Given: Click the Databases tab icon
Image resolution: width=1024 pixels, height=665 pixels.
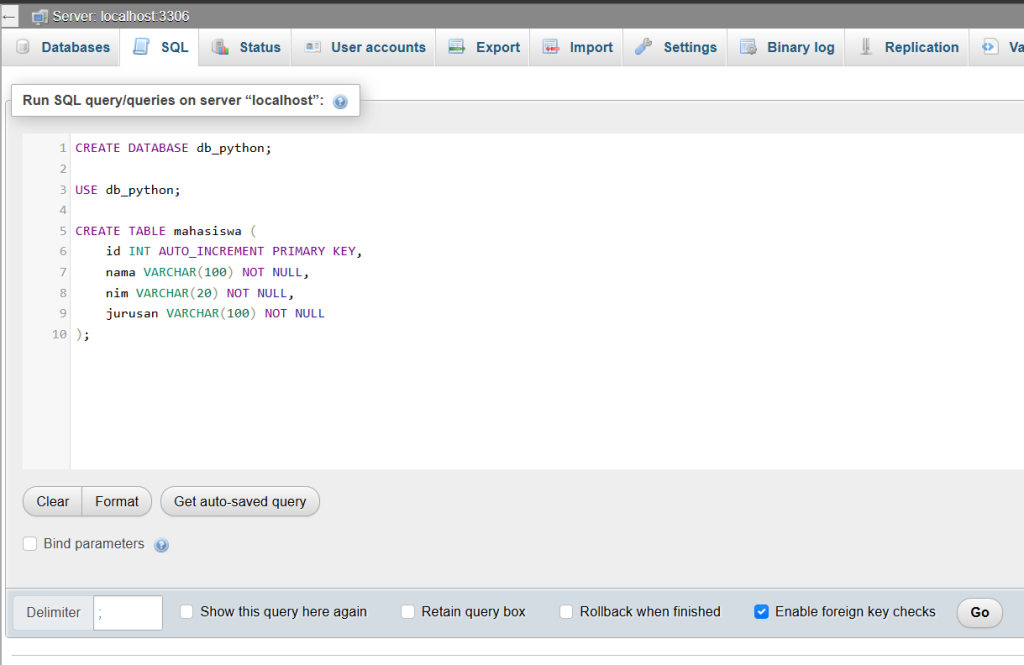Looking at the screenshot, I should 23,47.
